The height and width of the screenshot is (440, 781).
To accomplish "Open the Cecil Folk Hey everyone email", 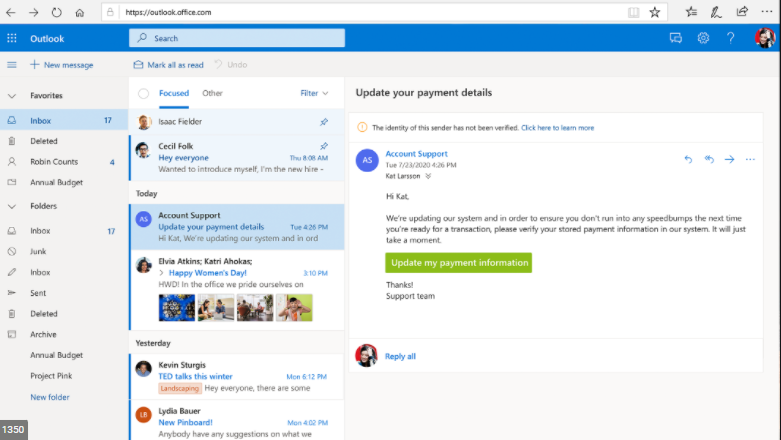I will pos(237,157).
